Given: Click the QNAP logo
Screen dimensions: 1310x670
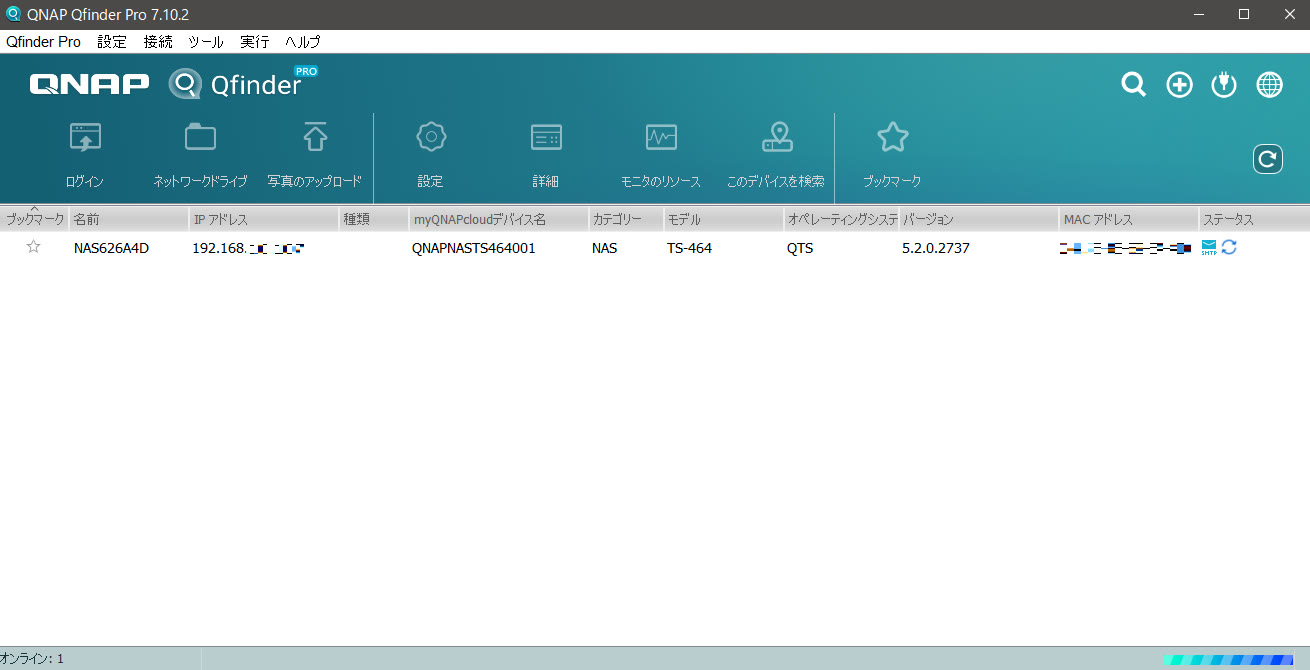Looking at the screenshot, I should coord(89,84).
